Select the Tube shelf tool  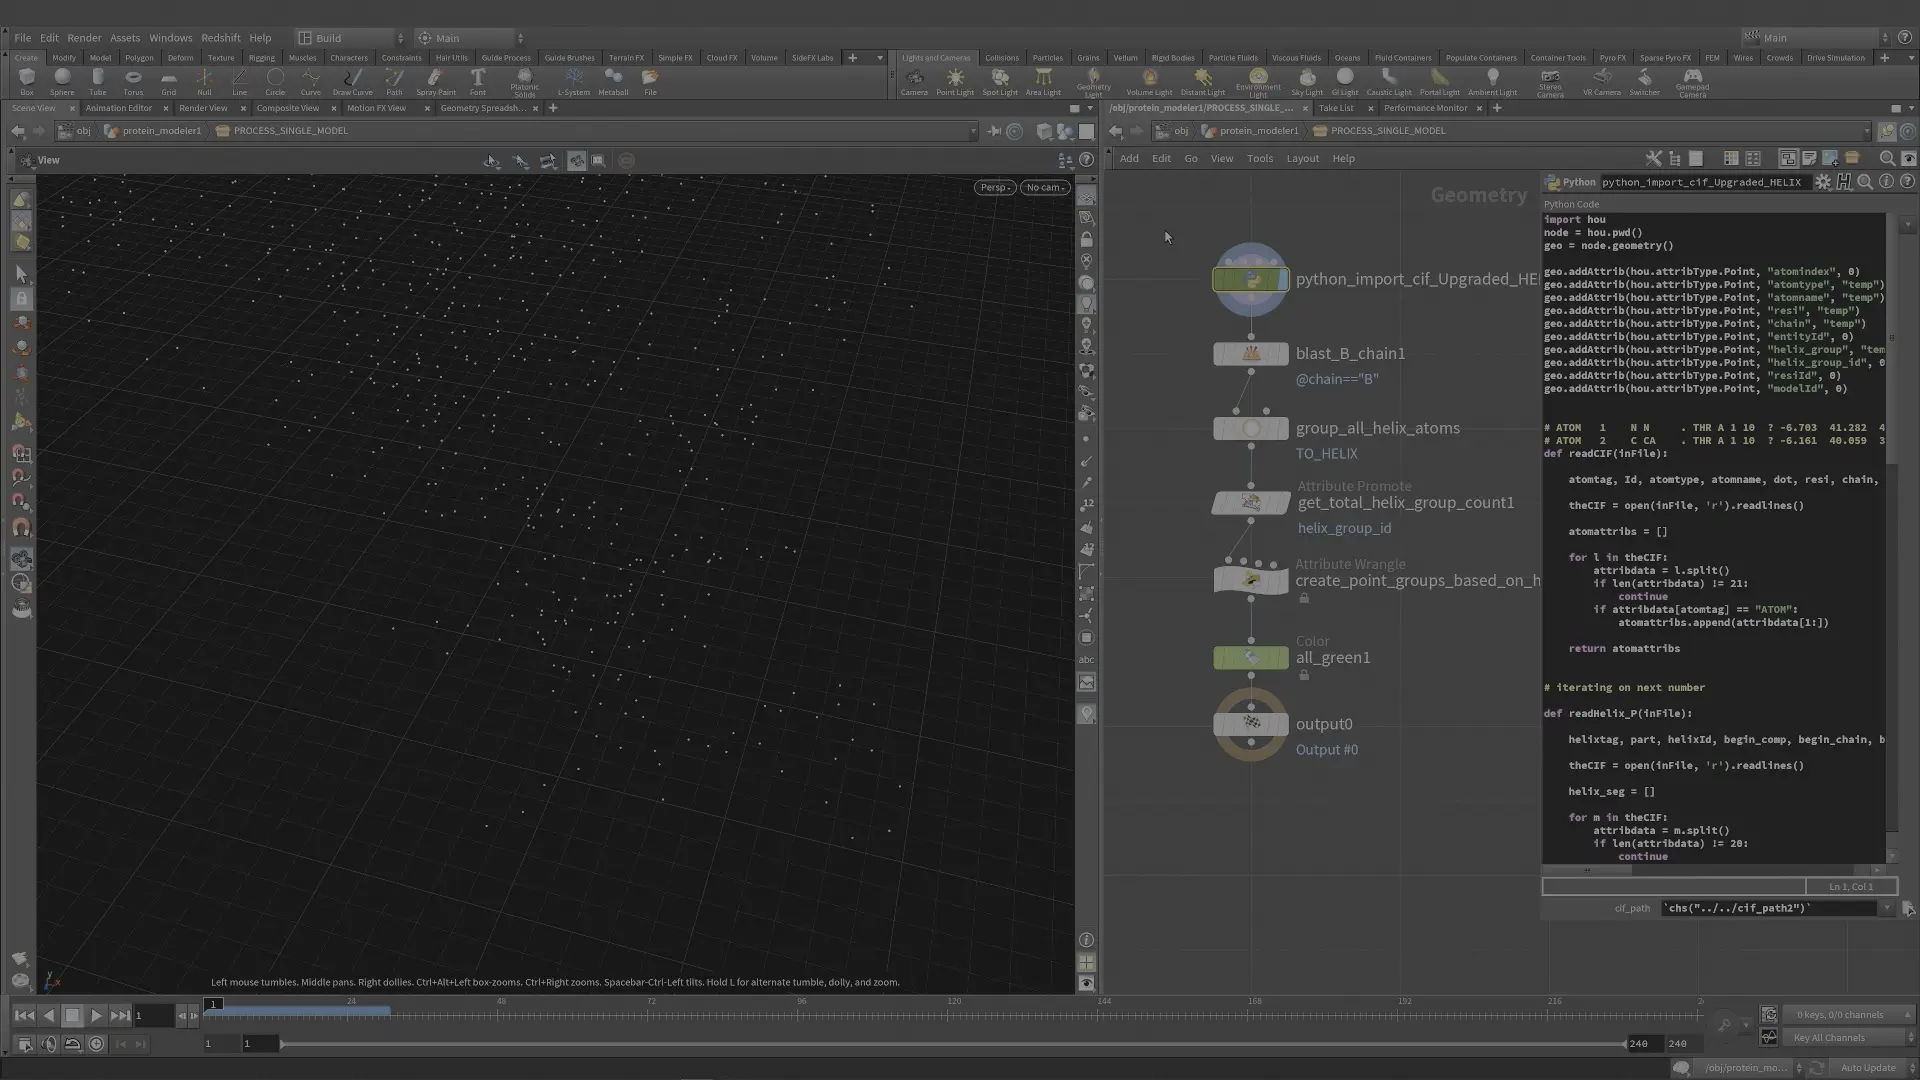click(97, 82)
